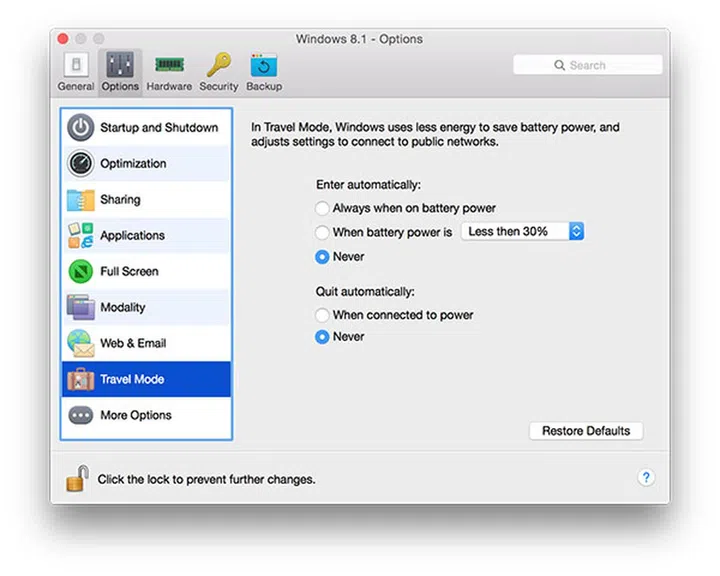This screenshot has height=576, width=720.
Task: Select the Options tab in toolbar
Action: (120, 66)
